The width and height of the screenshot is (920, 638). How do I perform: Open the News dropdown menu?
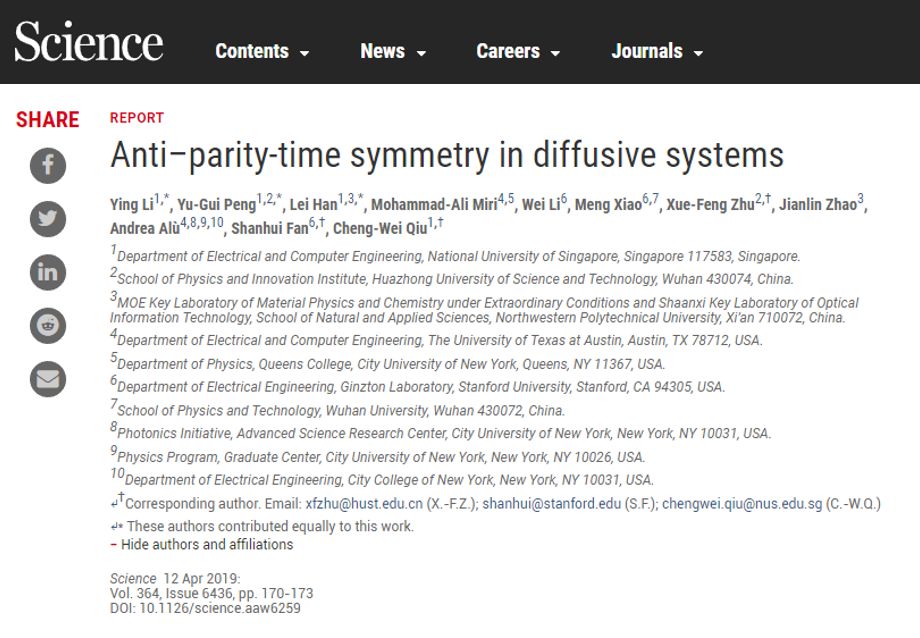coord(393,51)
